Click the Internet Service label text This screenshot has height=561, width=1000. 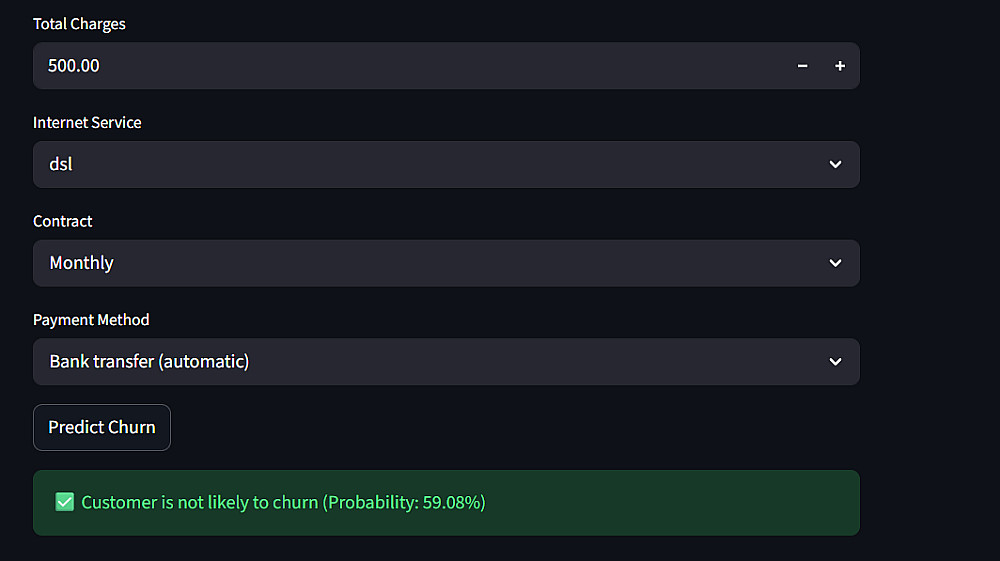[x=87, y=122]
